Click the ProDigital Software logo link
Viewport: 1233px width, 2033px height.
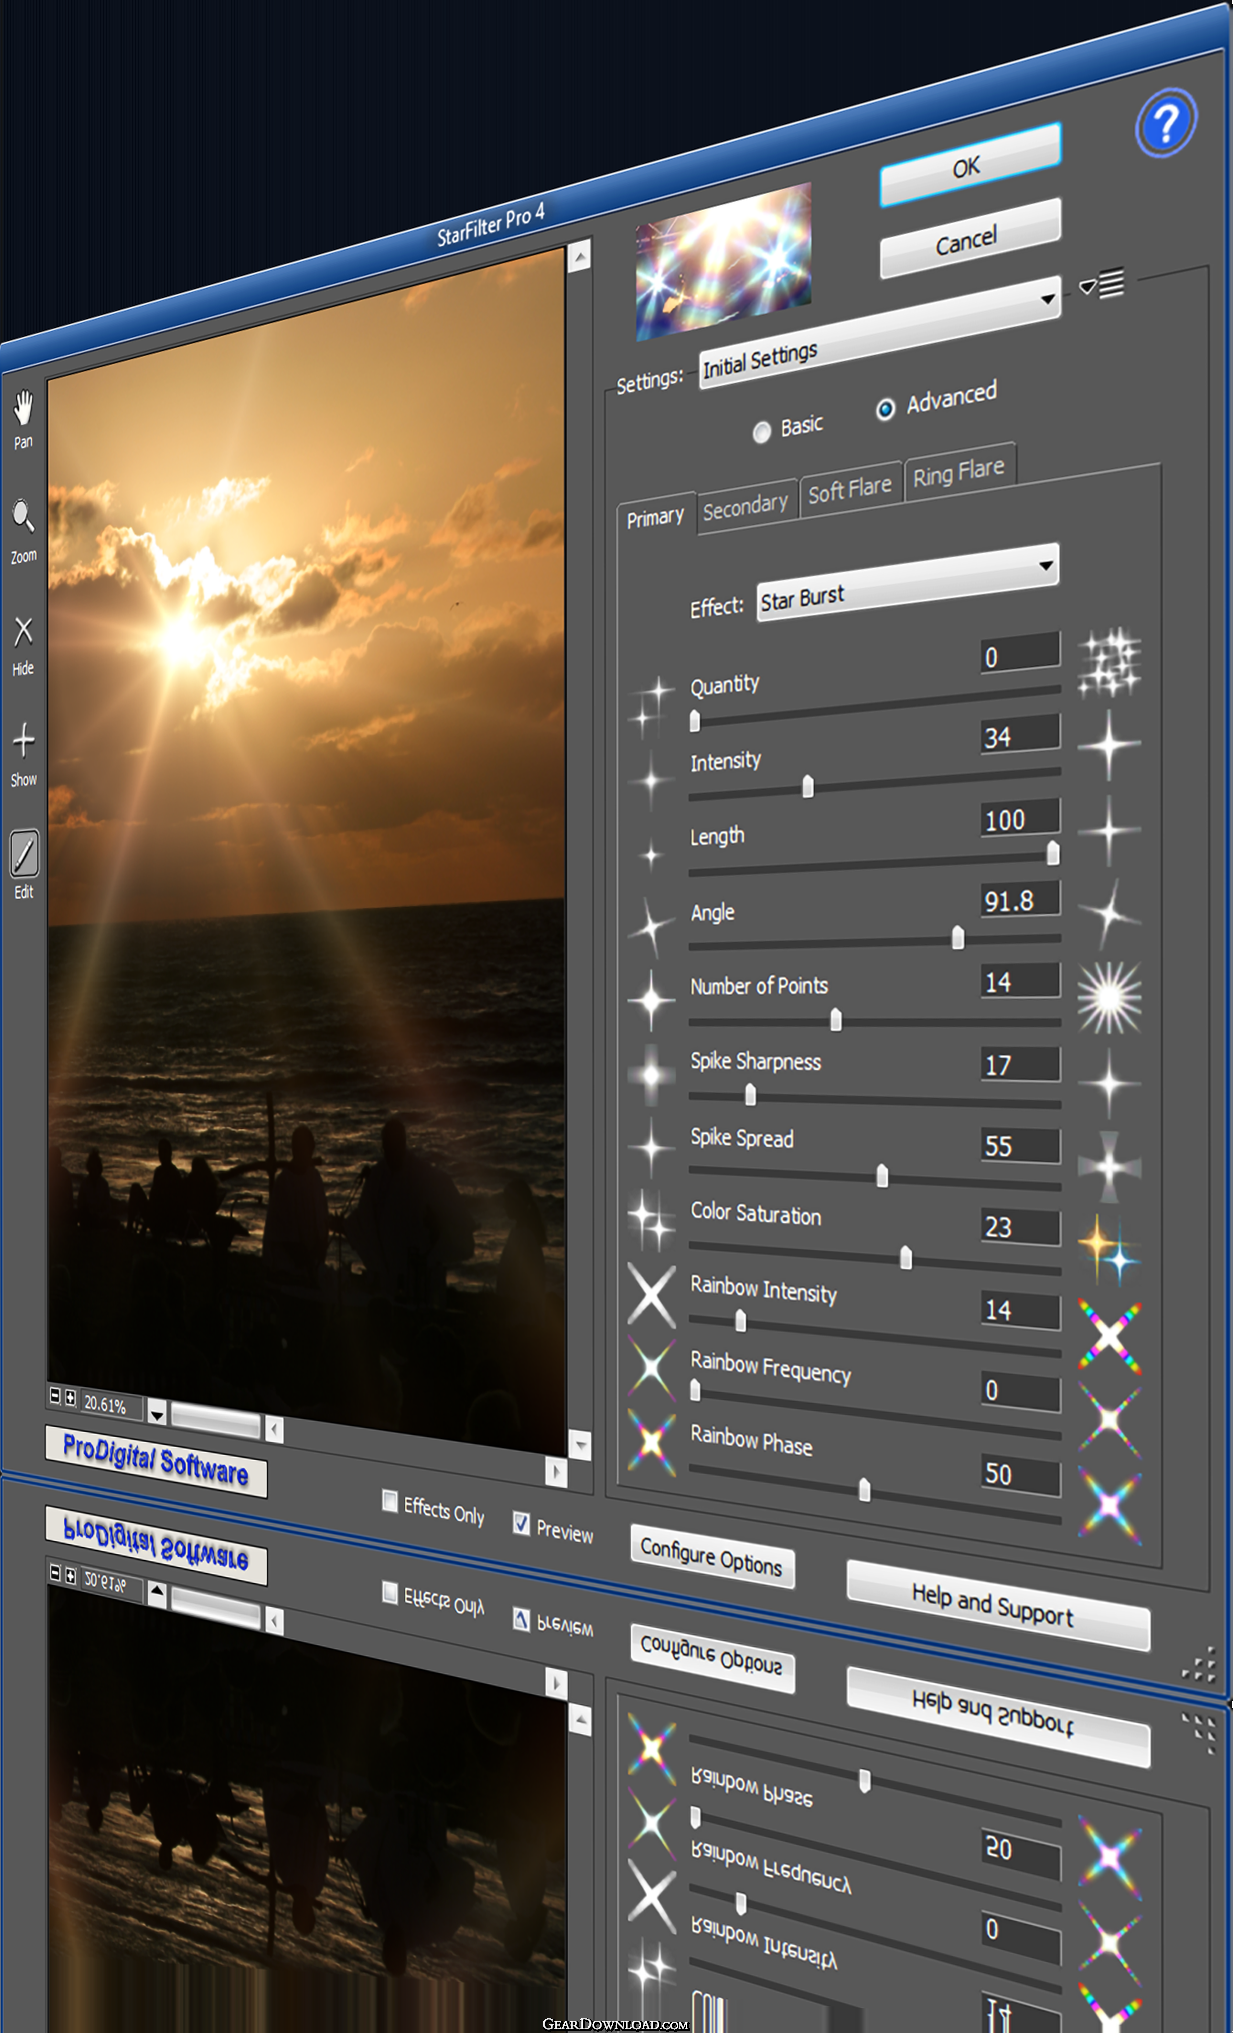(156, 1461)
